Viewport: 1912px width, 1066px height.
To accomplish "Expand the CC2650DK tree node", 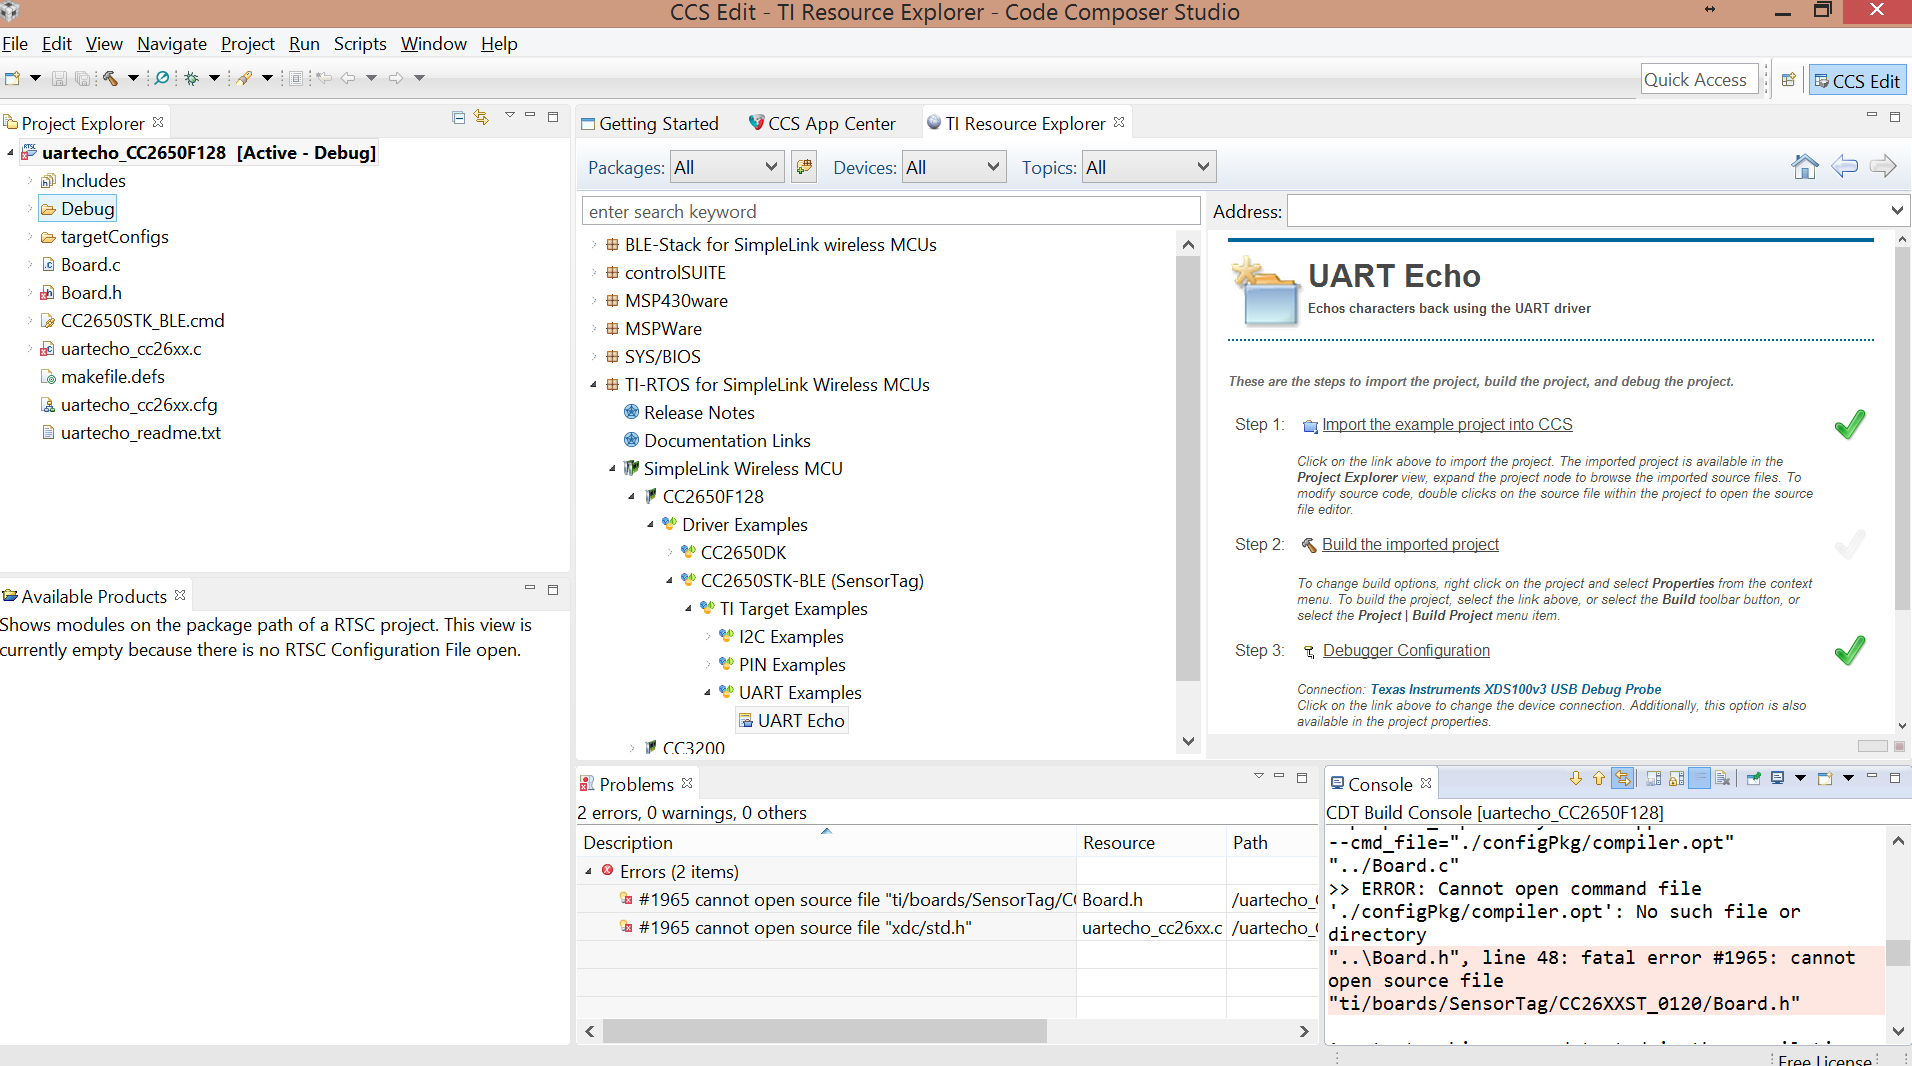I will click(x=669, y=553).
